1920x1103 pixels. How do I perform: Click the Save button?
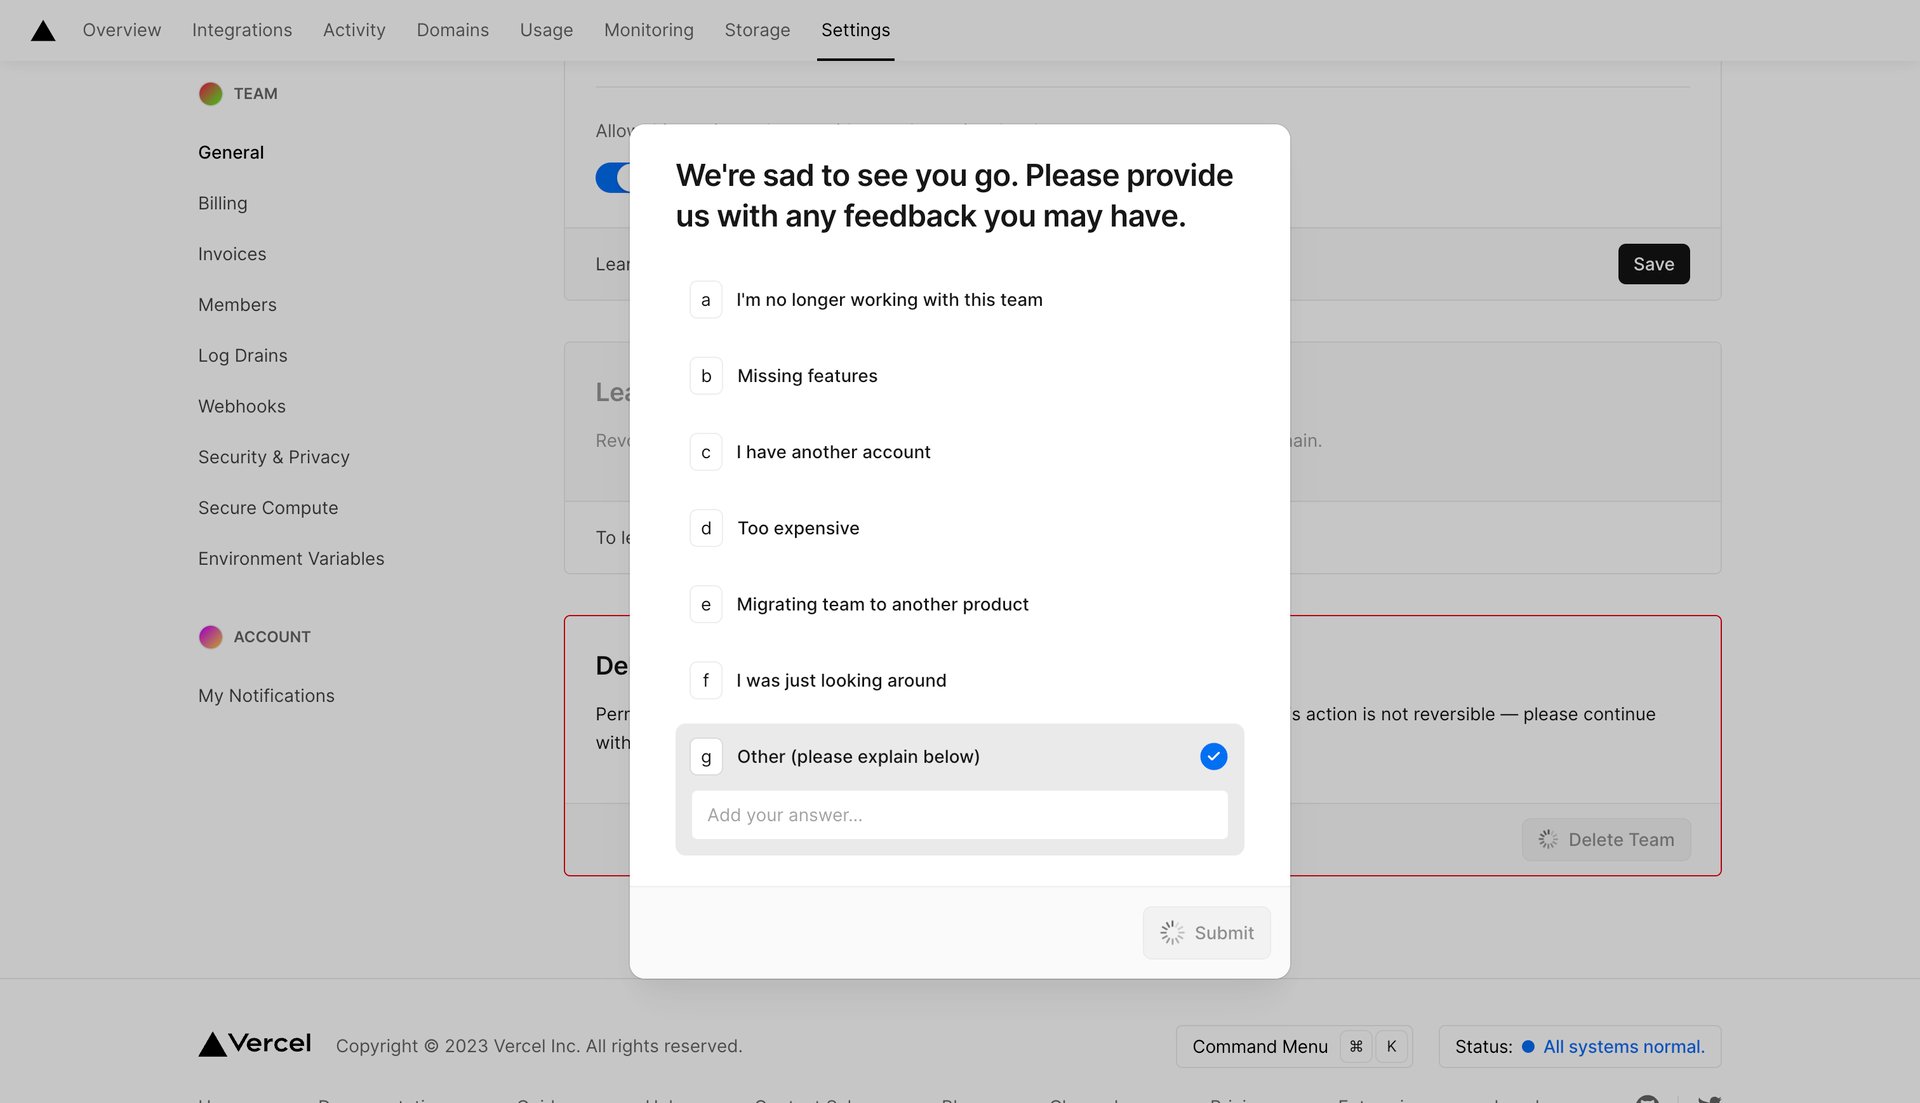(1653, 264)
